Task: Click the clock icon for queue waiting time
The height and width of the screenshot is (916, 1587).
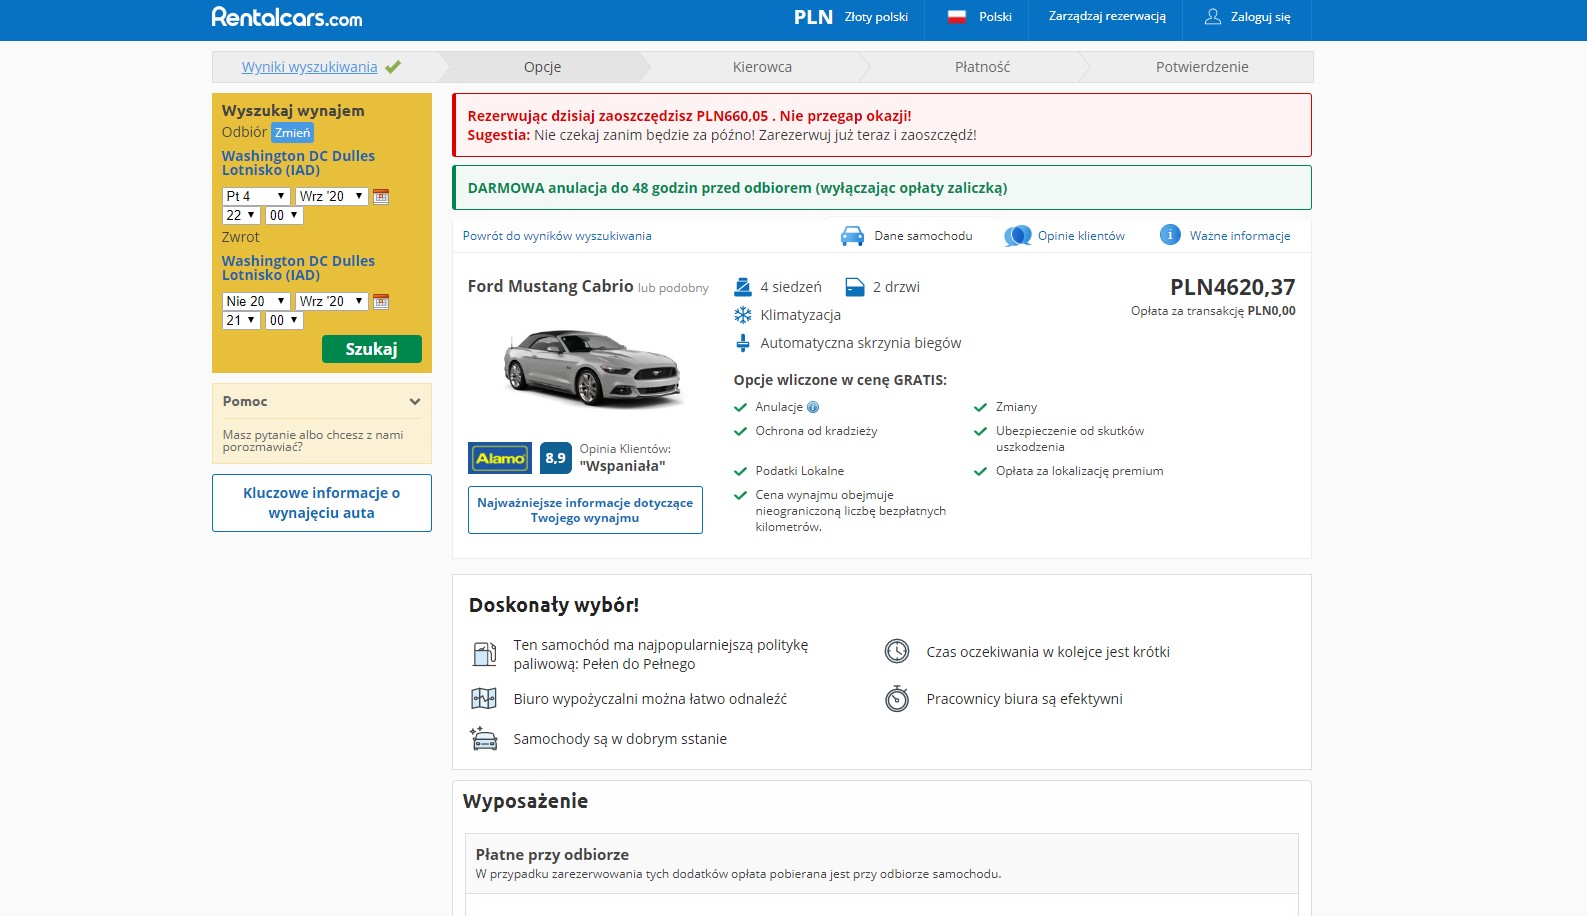Action: (x=897, y=652)
